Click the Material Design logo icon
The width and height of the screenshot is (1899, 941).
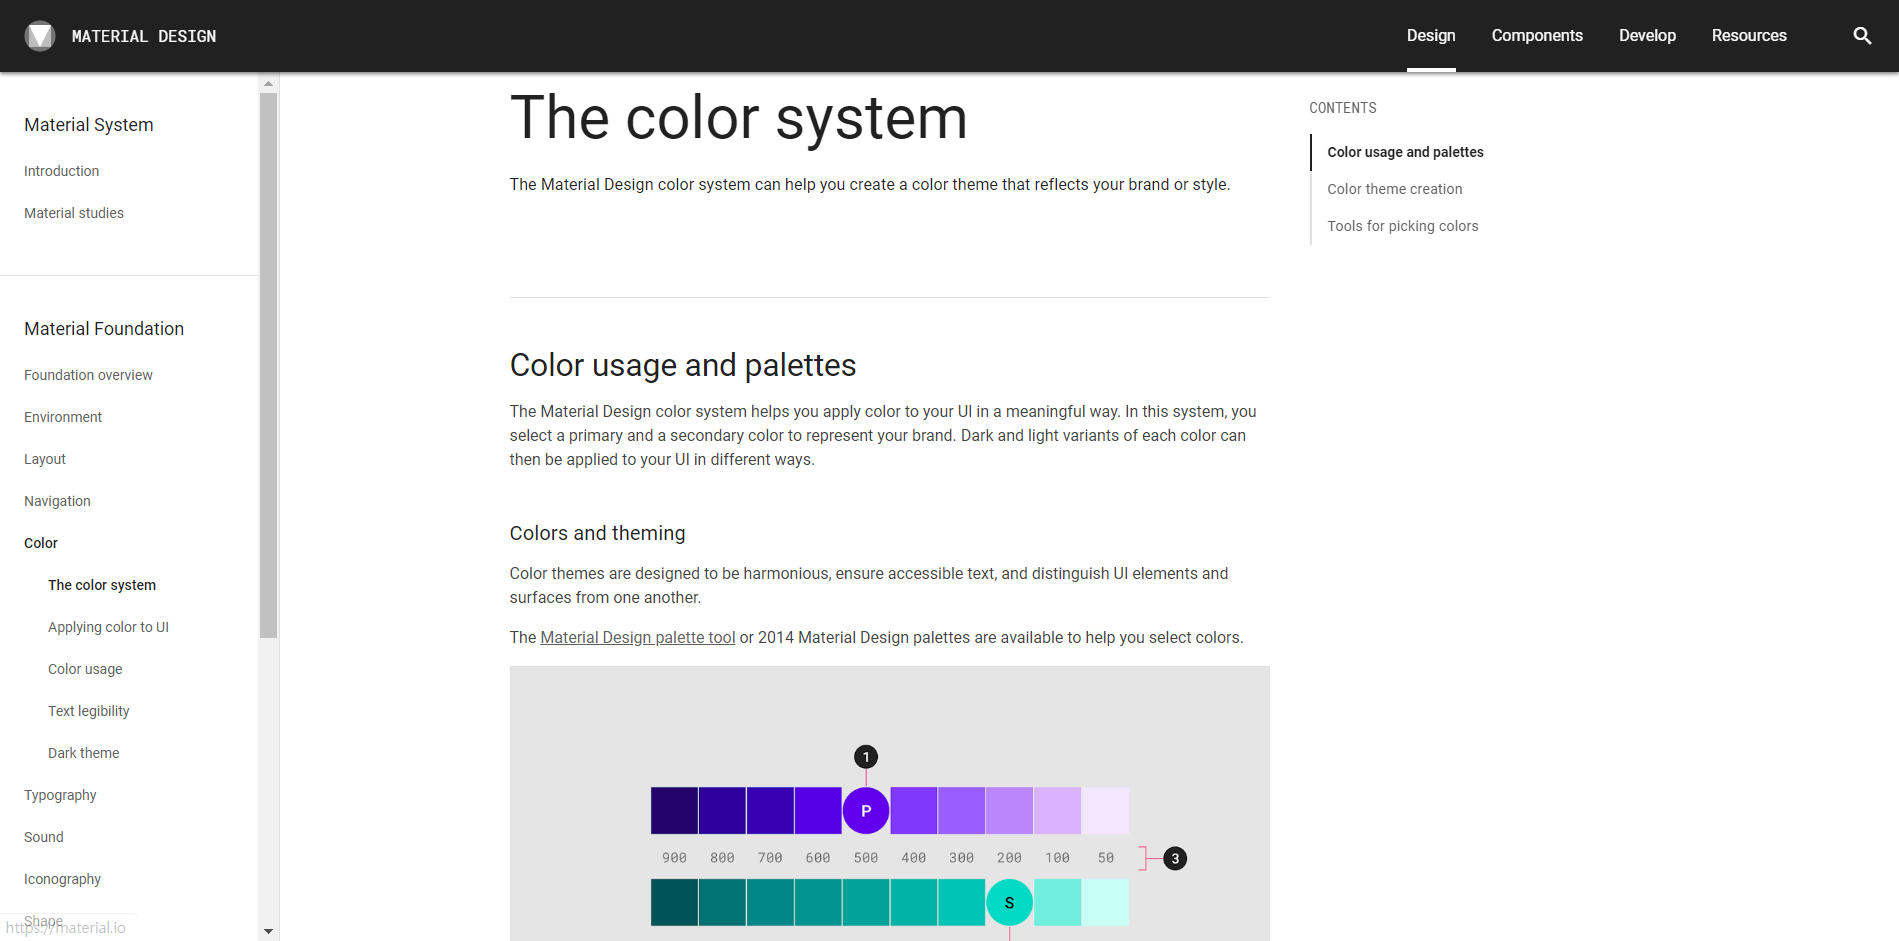tap(40, 36)
